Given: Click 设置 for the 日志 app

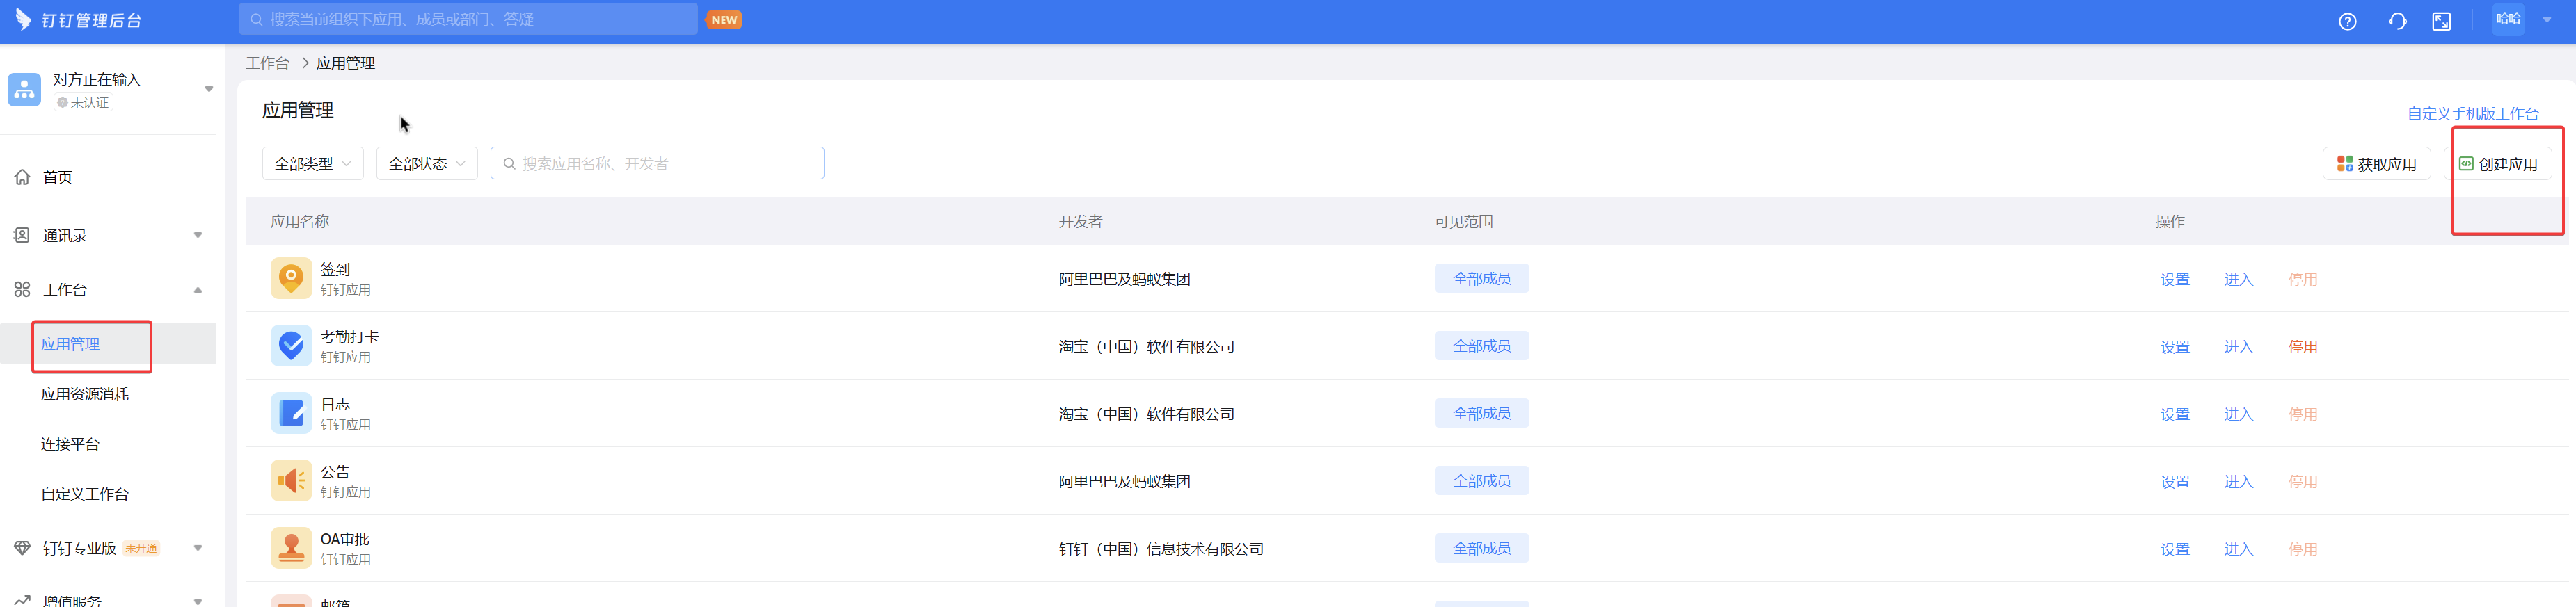Looking at the screenshot, I should click(2175, 414).
